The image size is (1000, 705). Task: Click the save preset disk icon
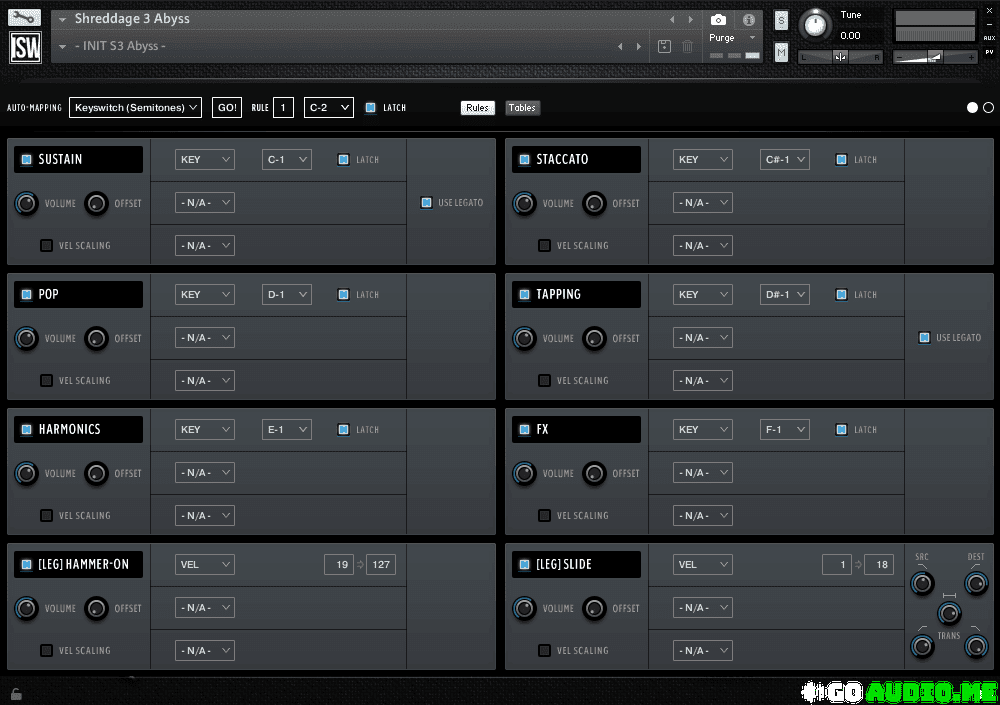665,47
